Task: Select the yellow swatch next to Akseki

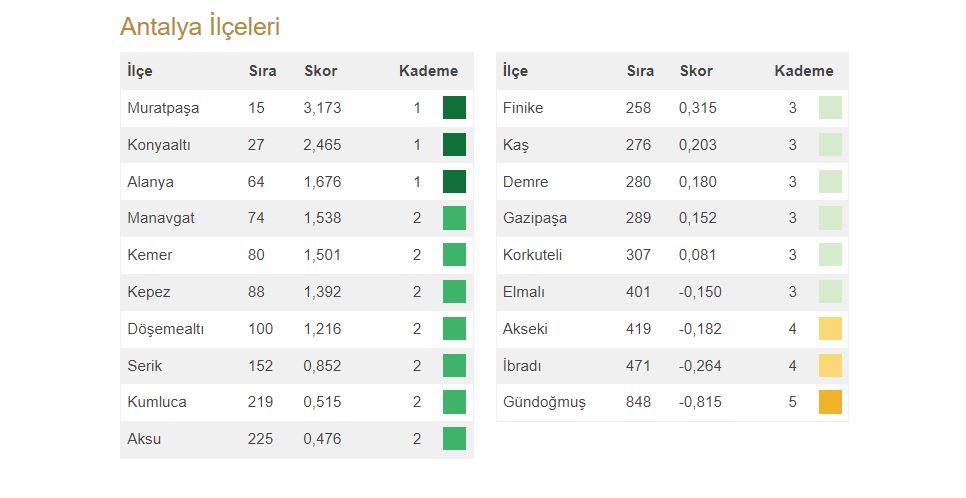Action: pyautogui.click(x=830, y=329)
